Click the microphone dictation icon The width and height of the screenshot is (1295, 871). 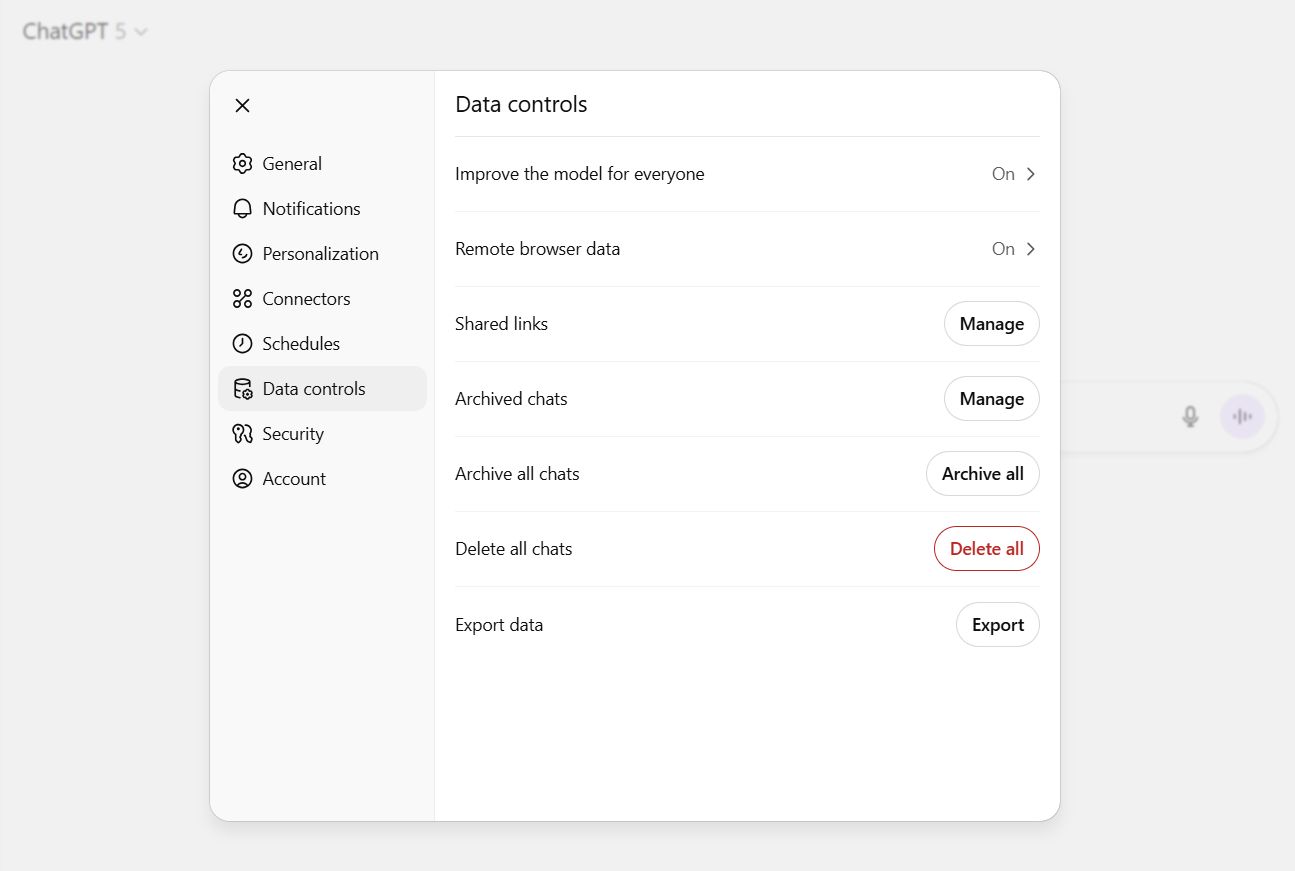pos(1190,417)
